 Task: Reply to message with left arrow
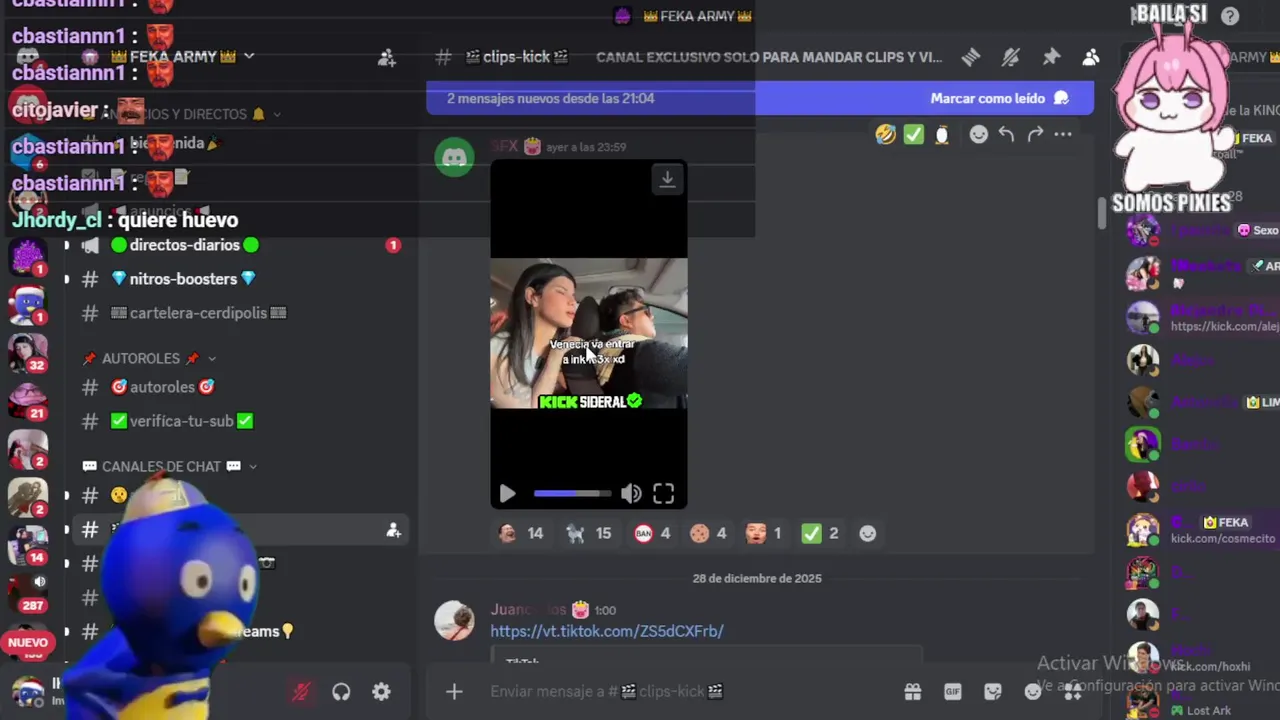(1007, 134)
